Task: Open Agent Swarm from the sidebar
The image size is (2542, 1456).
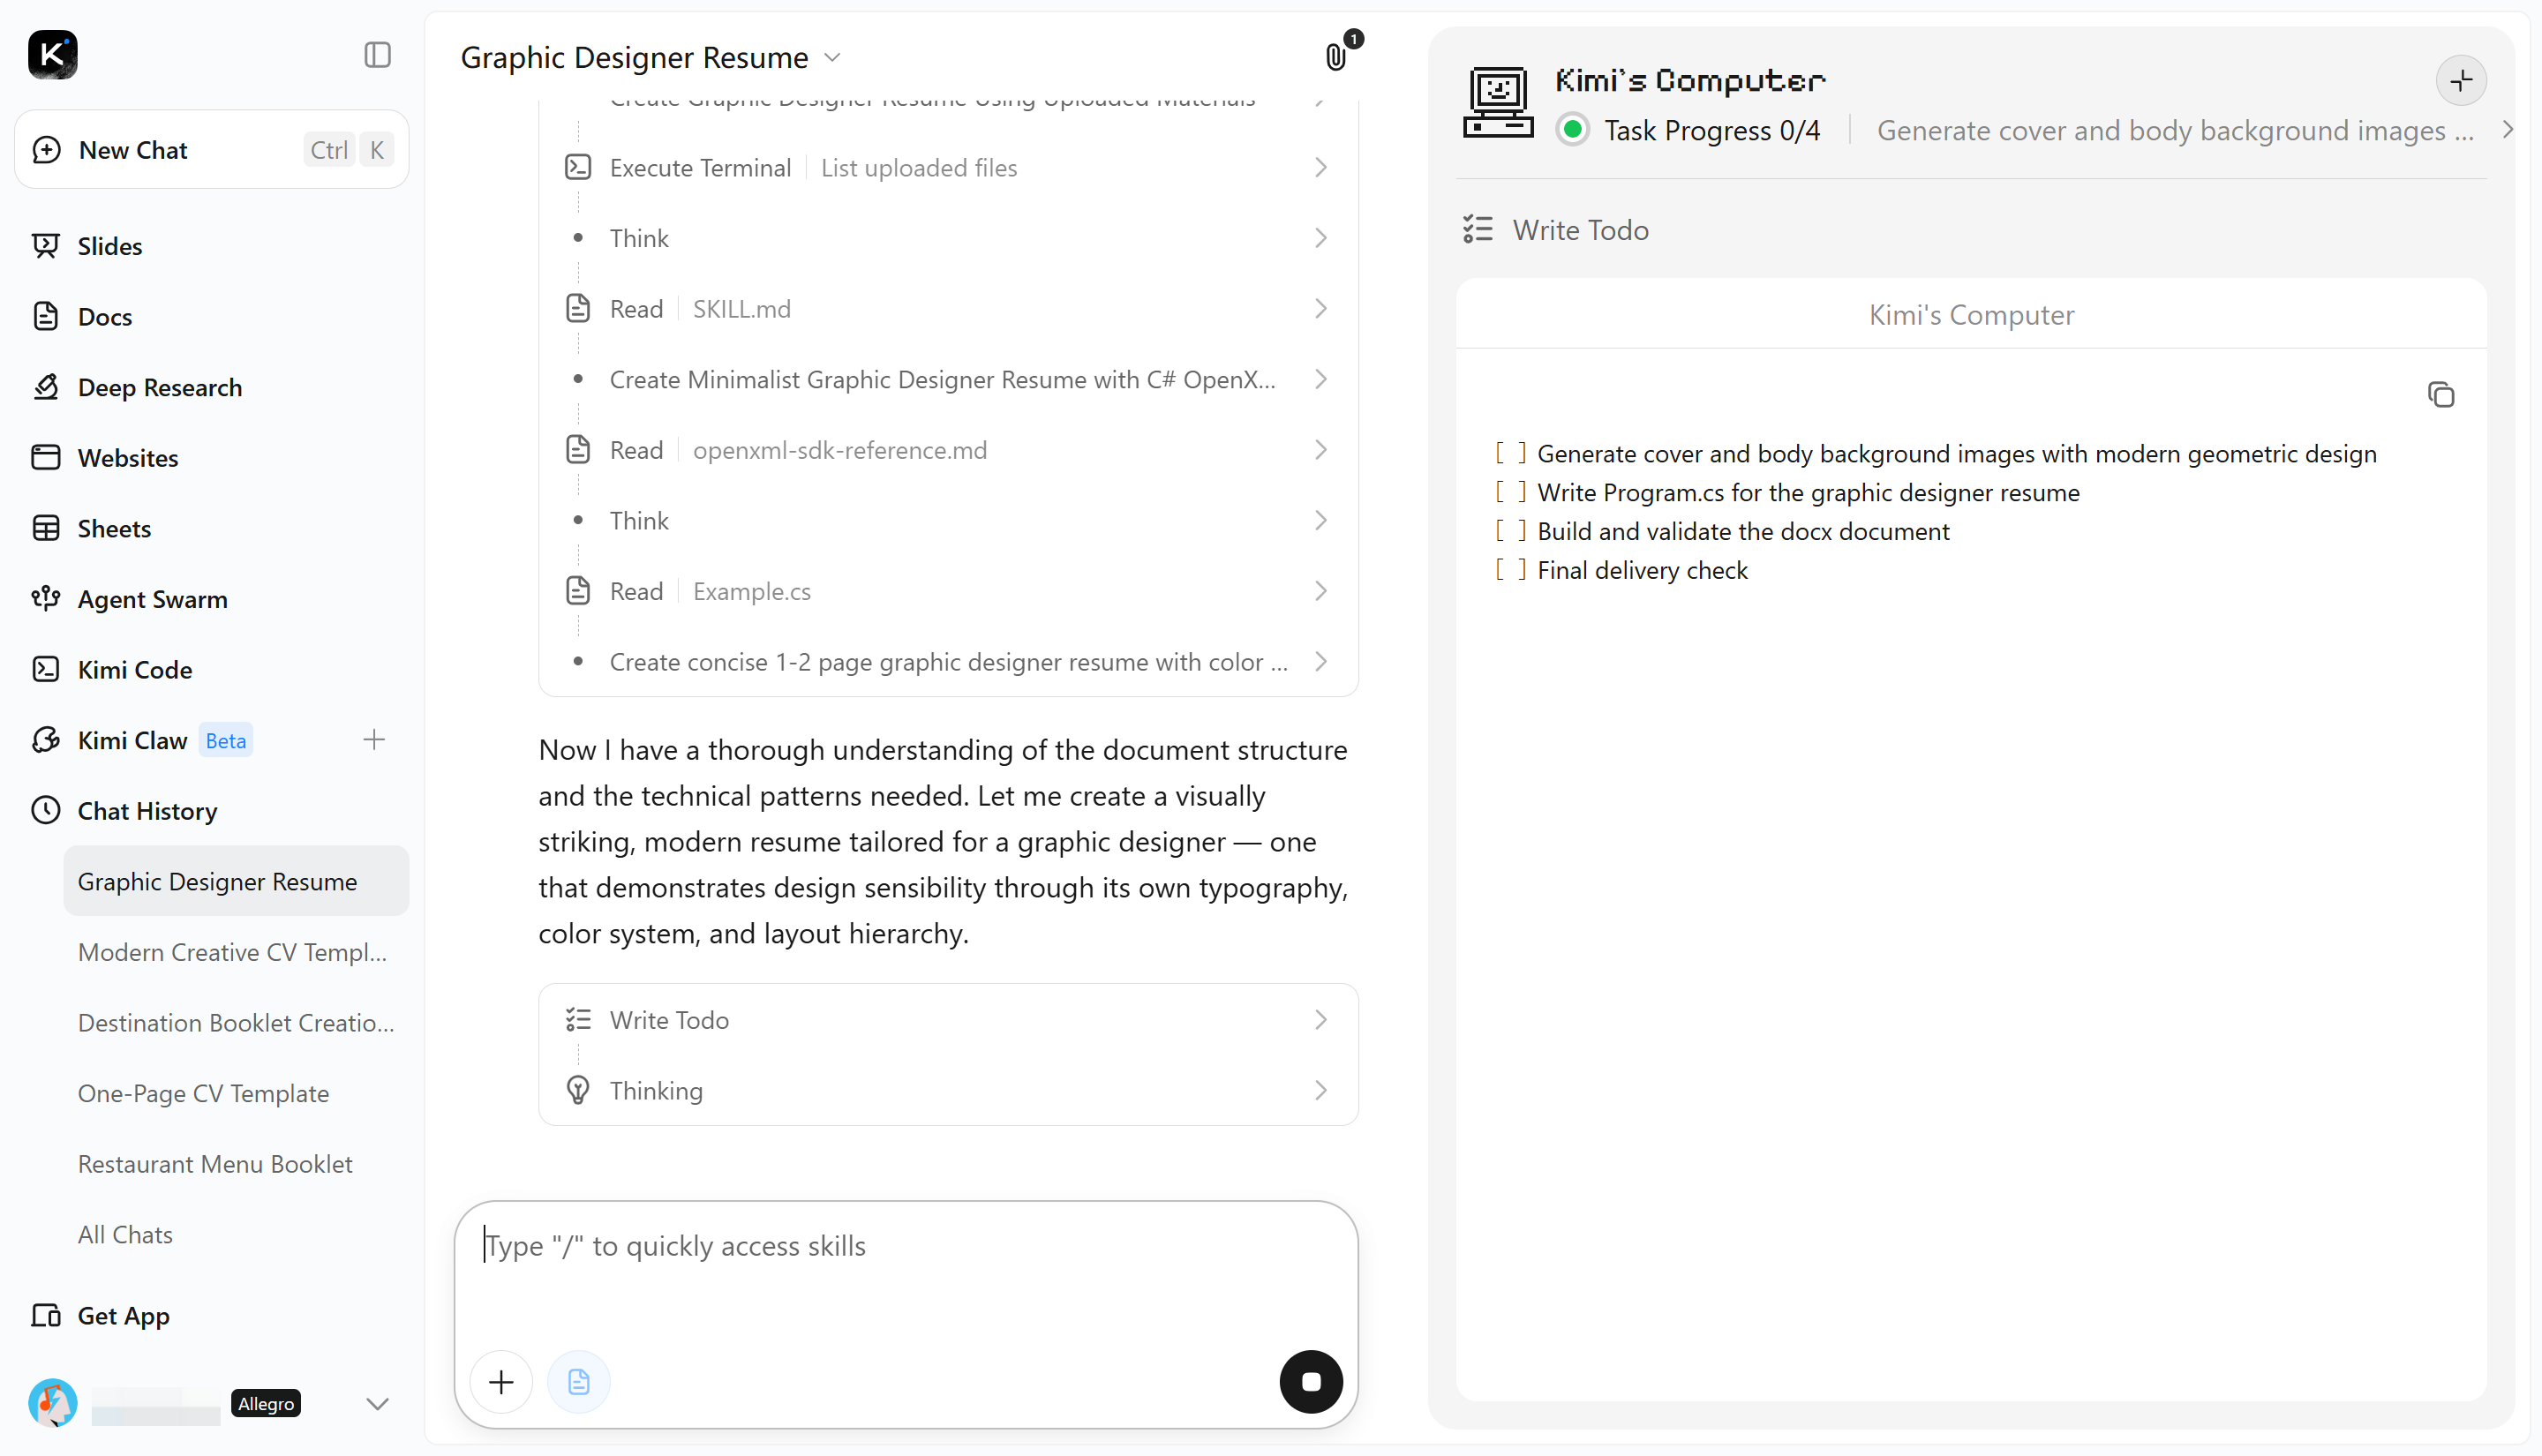Action: click(x=212, y=598)
